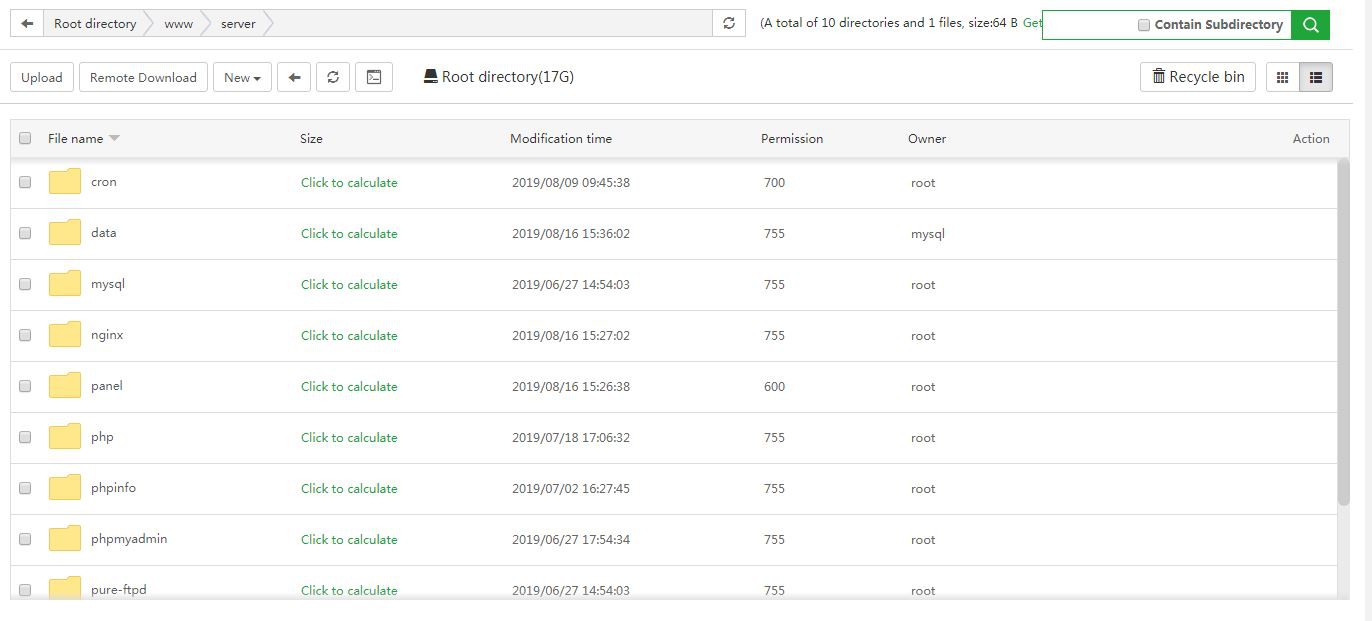Enable the Contain Subdirectory checkbox
Image resolution: width=1372 pixels, height=621 pixels.
click(x=1144, y=25)
